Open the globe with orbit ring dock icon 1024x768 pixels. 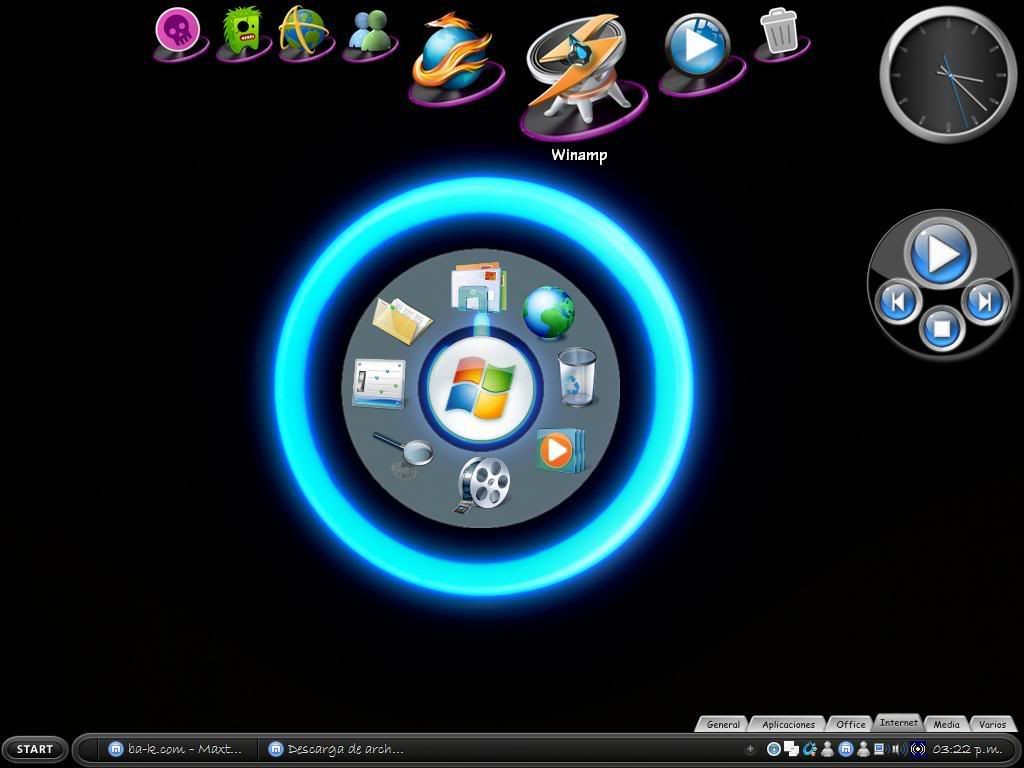303,31
